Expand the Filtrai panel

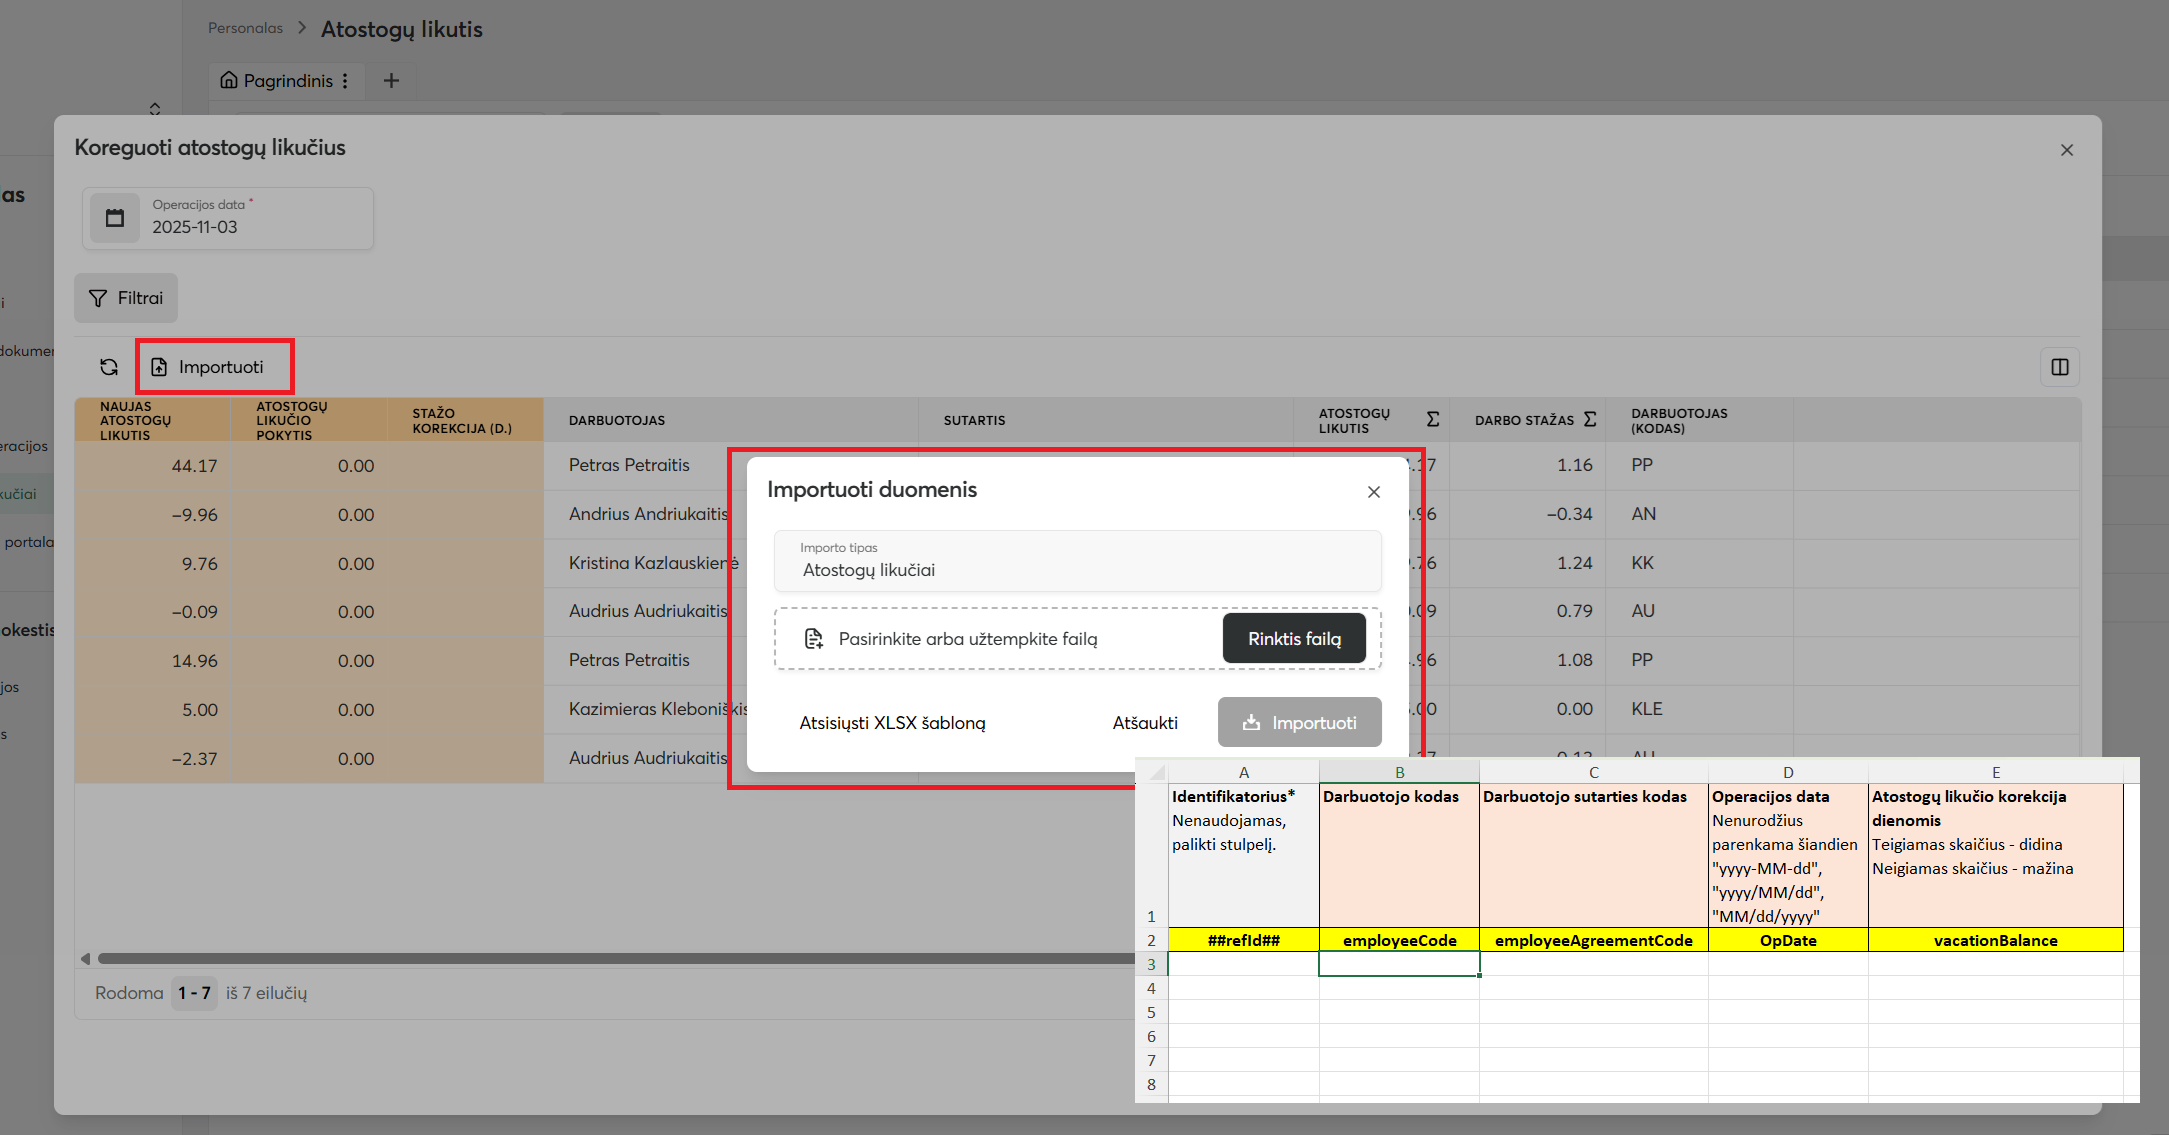coord(126,298)
